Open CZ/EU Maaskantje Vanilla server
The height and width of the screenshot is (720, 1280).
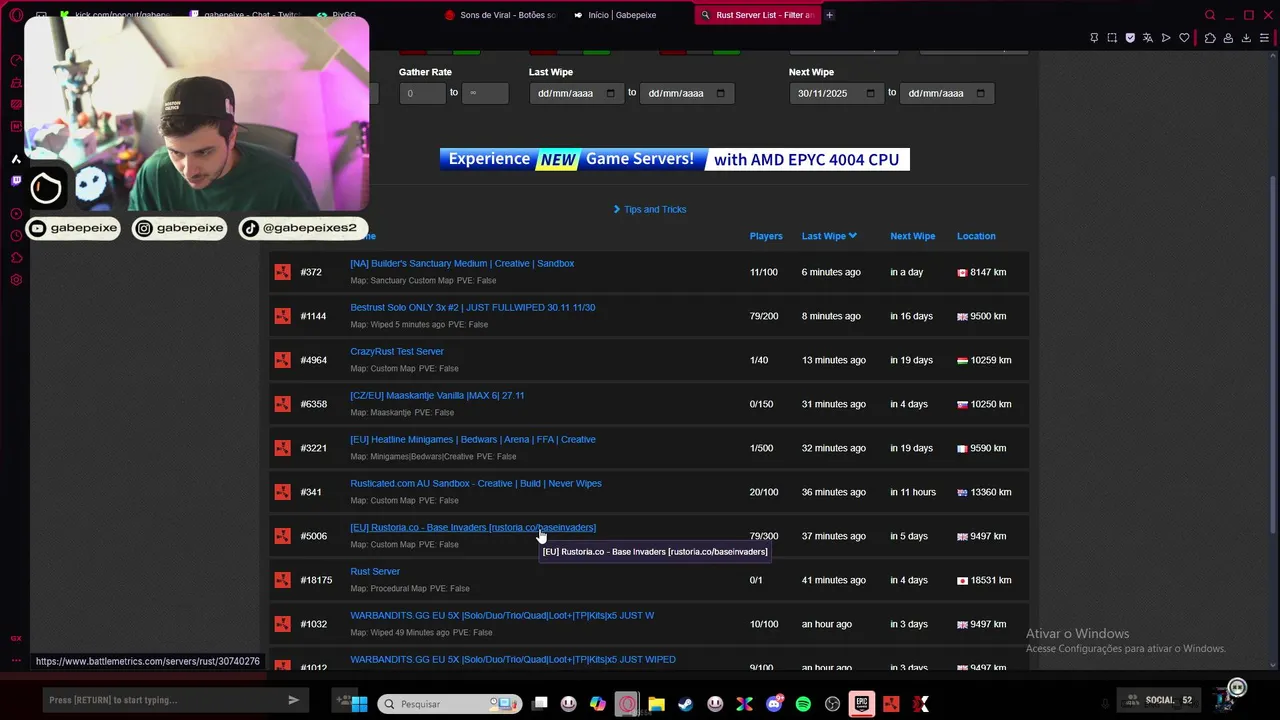(437, 396)
